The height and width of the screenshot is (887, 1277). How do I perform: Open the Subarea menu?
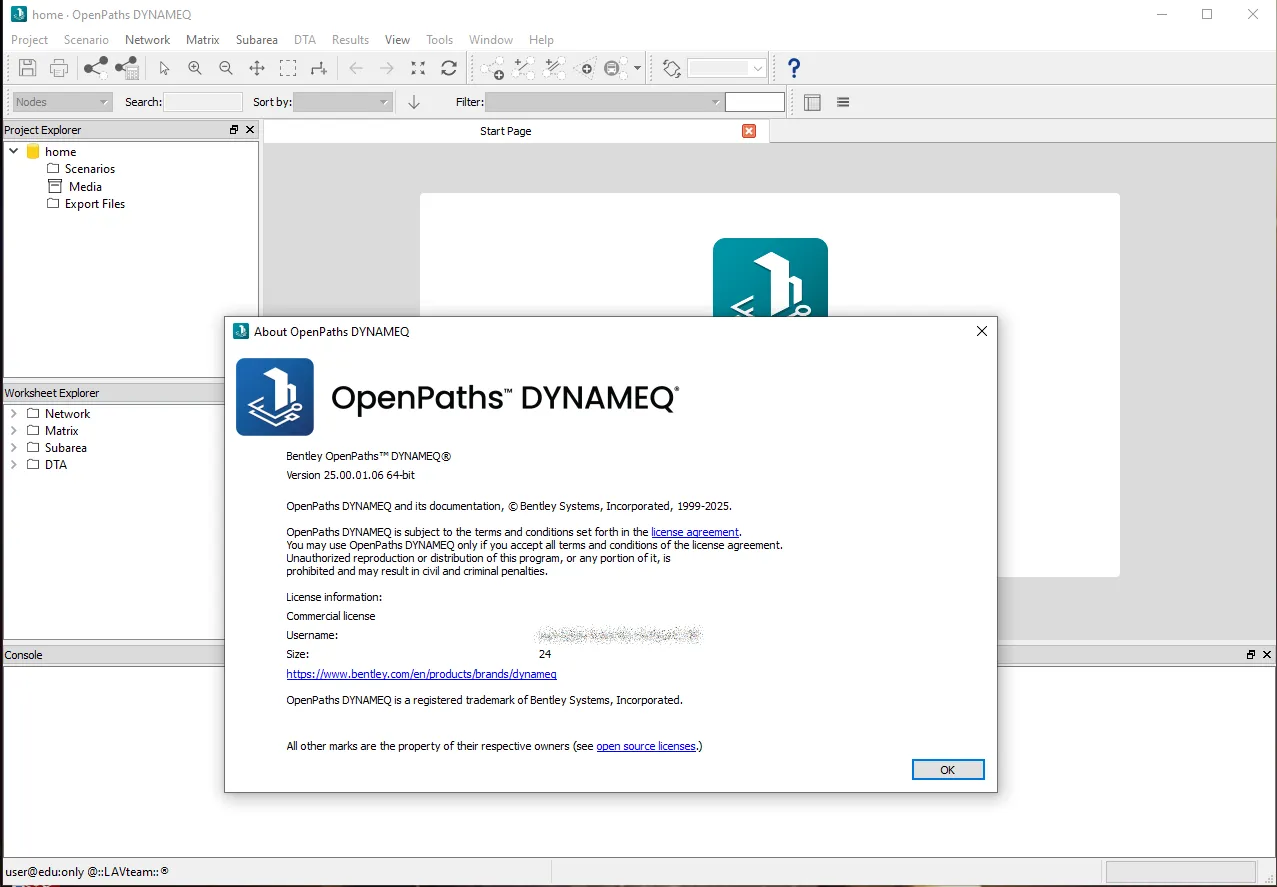(257, 40)
